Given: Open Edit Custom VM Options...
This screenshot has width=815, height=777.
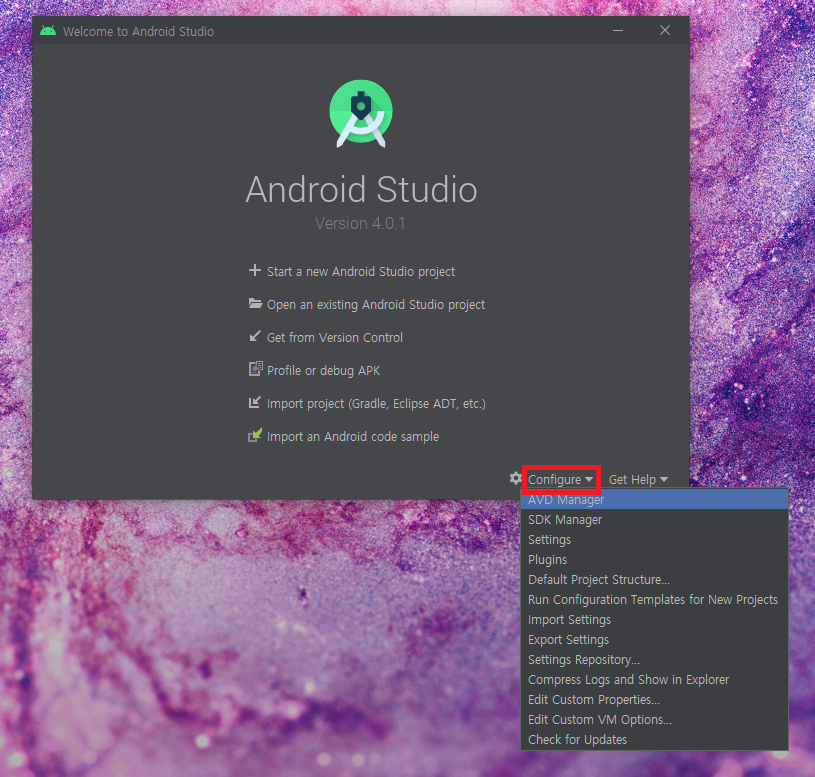Looking at the screenshot, I should (x=654, y=720).
